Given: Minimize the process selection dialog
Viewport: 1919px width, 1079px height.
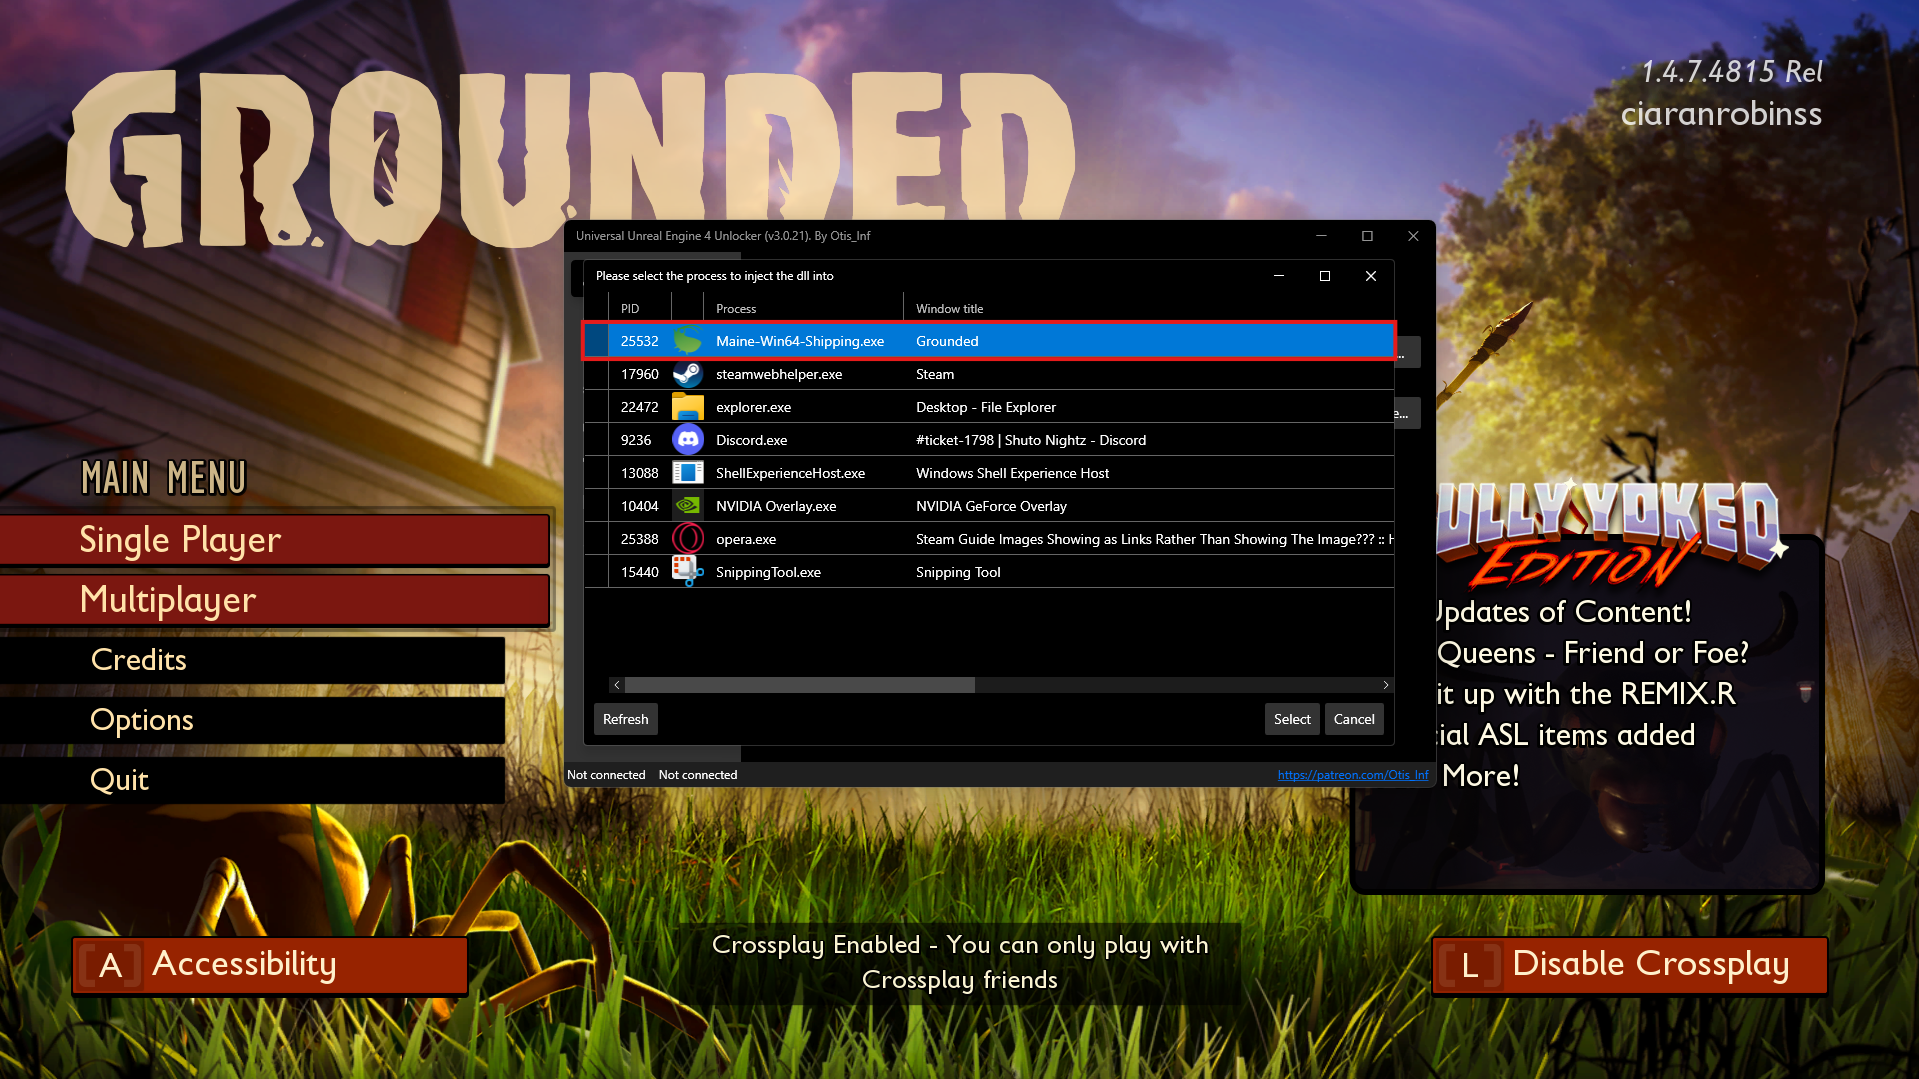Looking at the screenshot, I should tap(1279, 276).
